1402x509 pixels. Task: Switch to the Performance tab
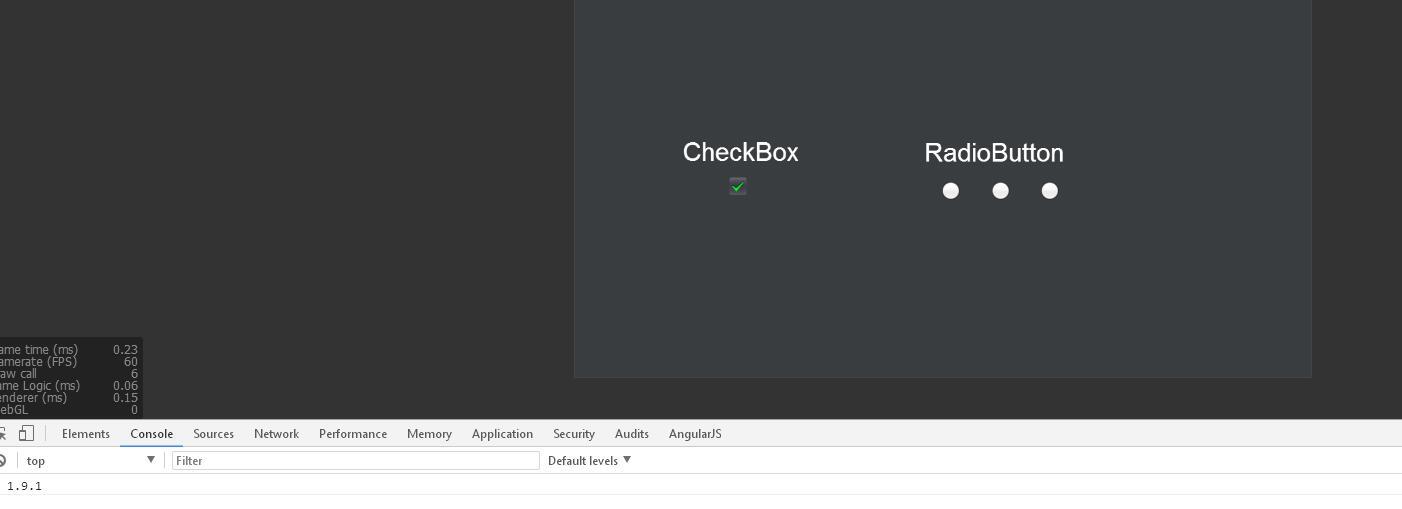(353, 434)
